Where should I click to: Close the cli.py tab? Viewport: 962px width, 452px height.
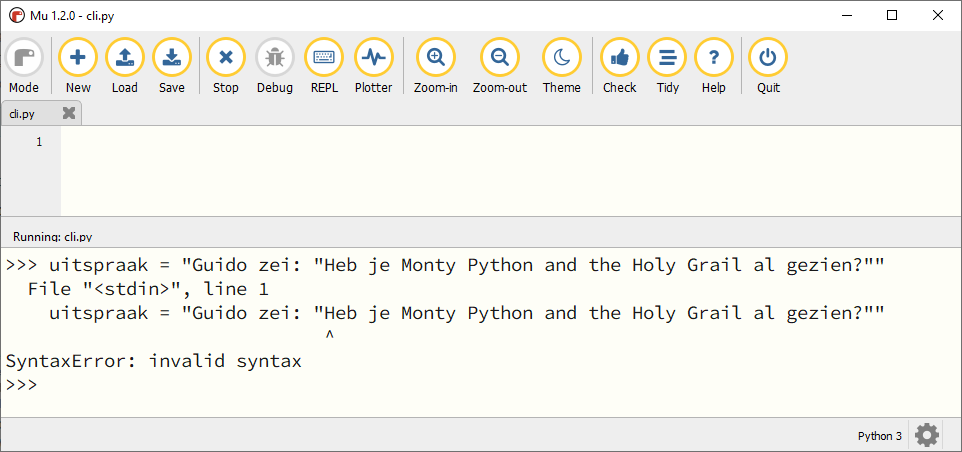pos(69,113)
